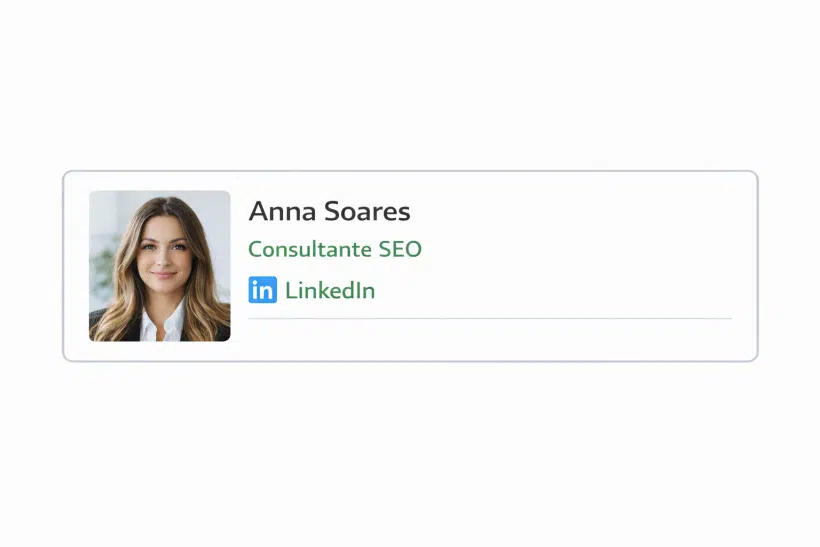Open the LinkedIn text link
This screenshot has height=547, width=820.
click(330, 290)
